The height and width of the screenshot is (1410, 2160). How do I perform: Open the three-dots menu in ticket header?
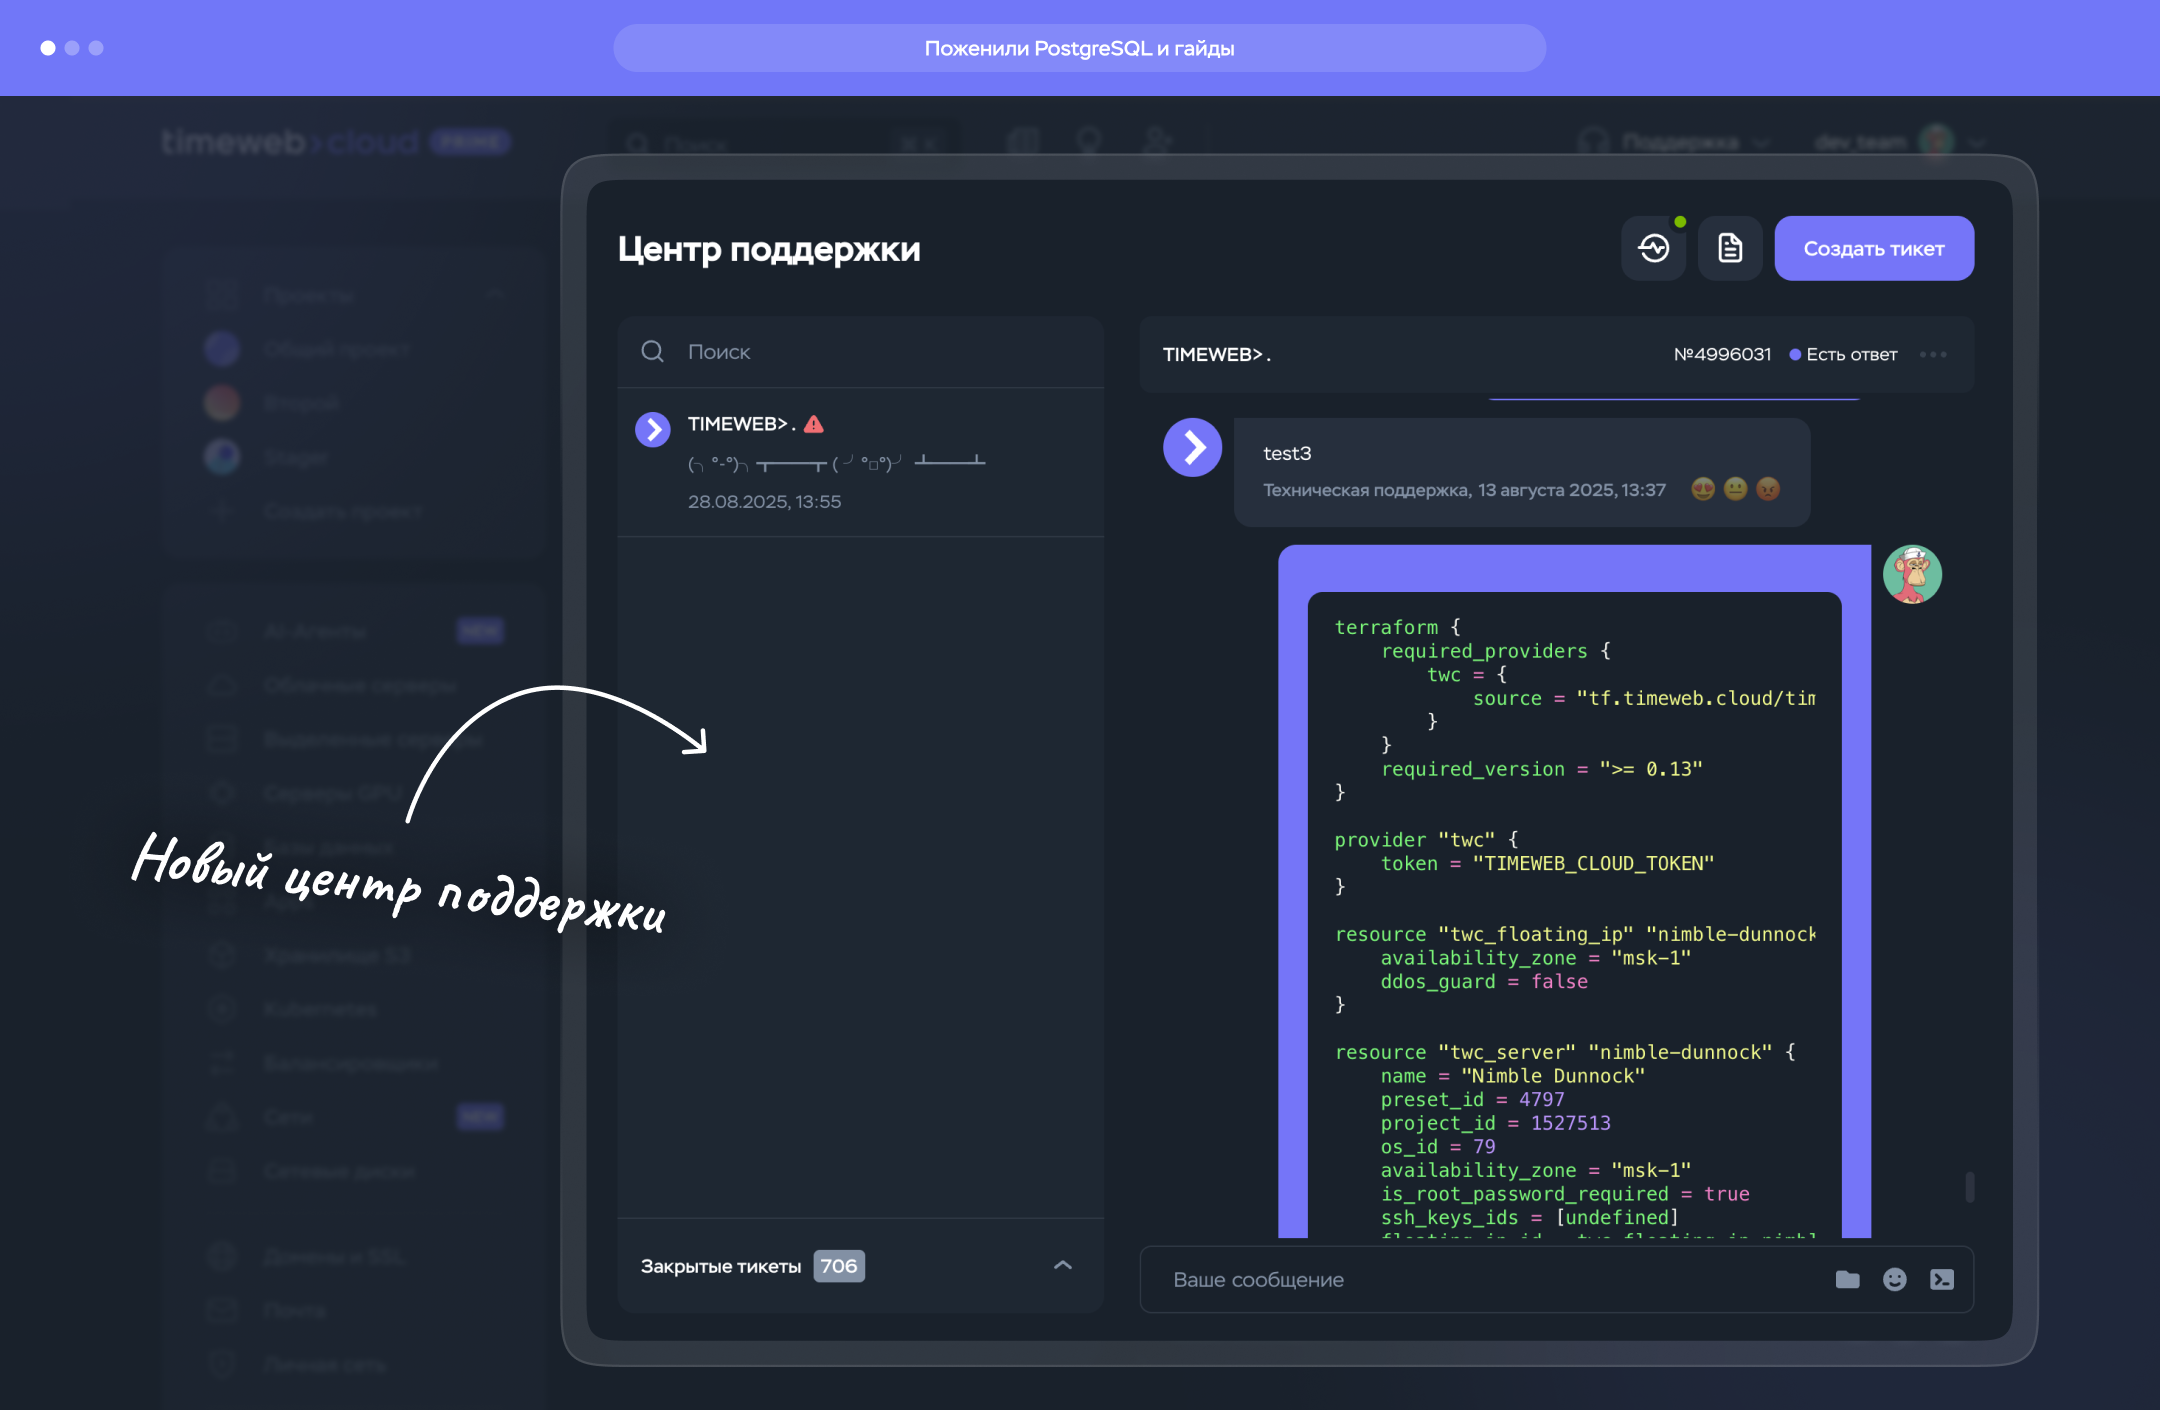tap(1933, 354)
